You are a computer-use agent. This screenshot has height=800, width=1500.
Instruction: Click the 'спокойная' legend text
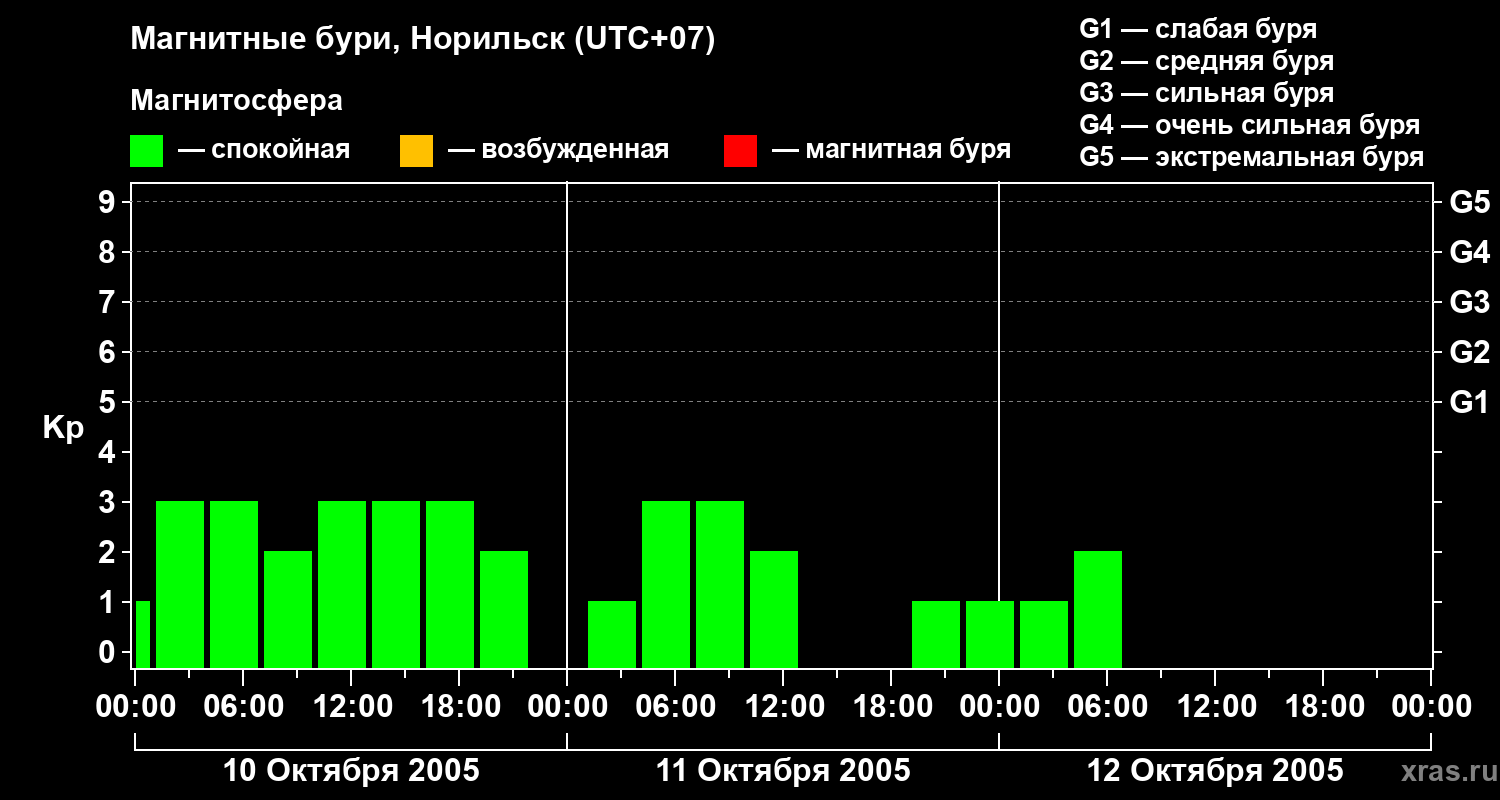[281, 150]
